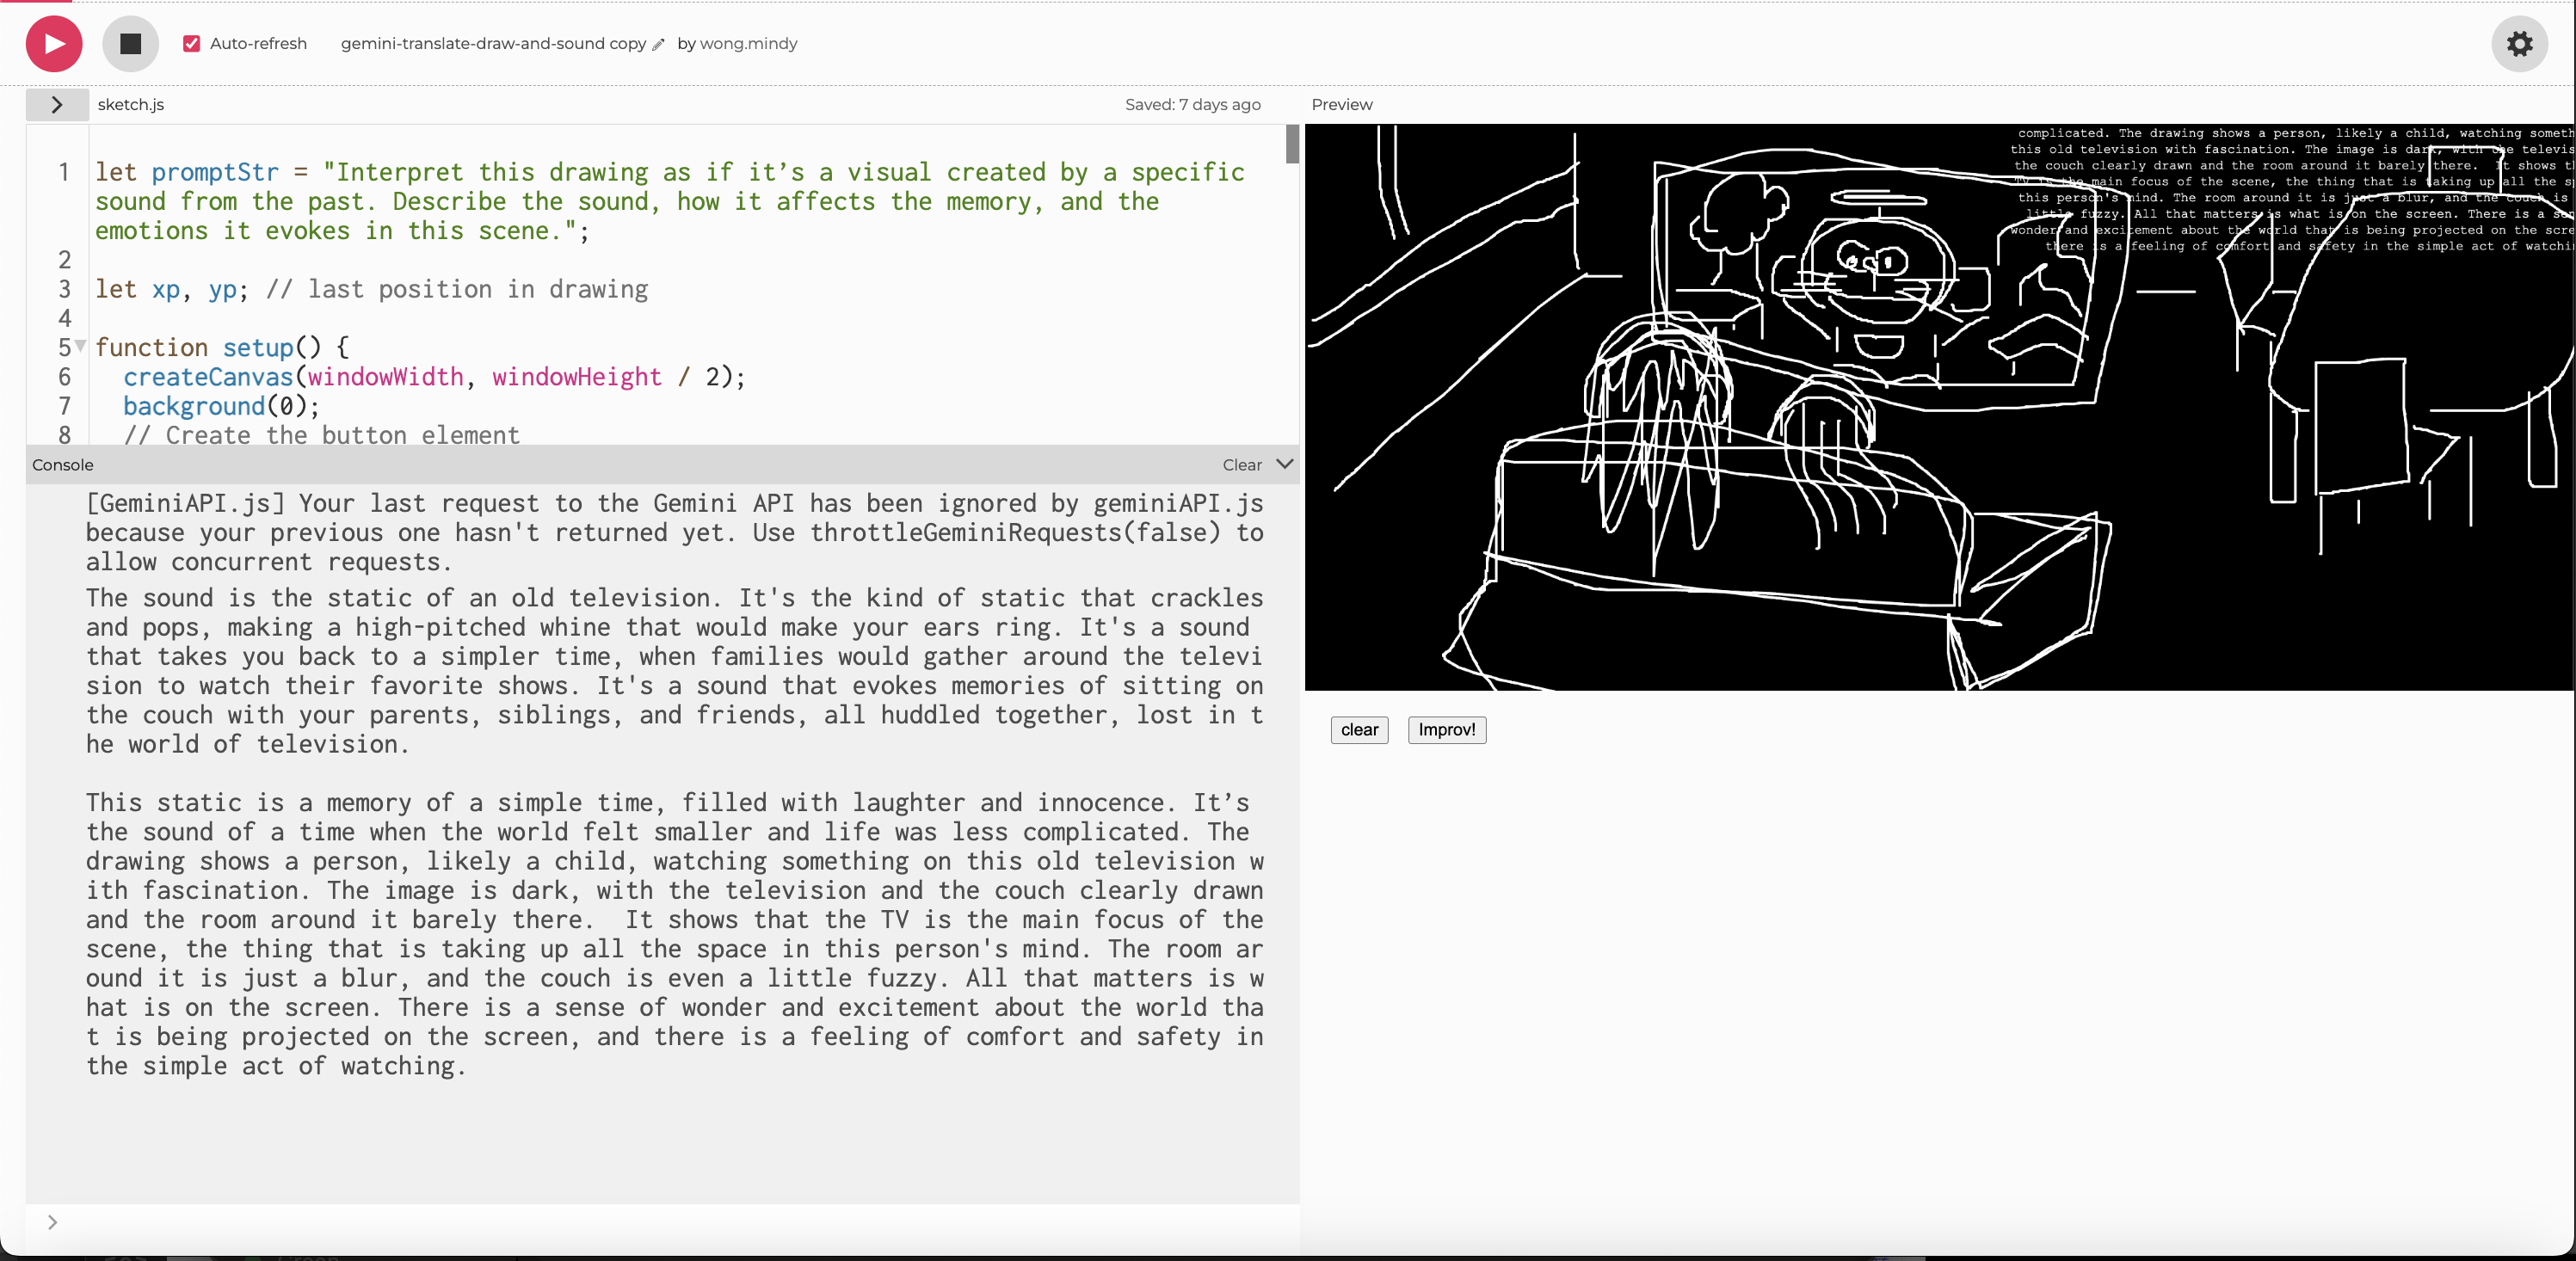
Task: Open the author wong.mindy profile link
Action: pos(748,44)
